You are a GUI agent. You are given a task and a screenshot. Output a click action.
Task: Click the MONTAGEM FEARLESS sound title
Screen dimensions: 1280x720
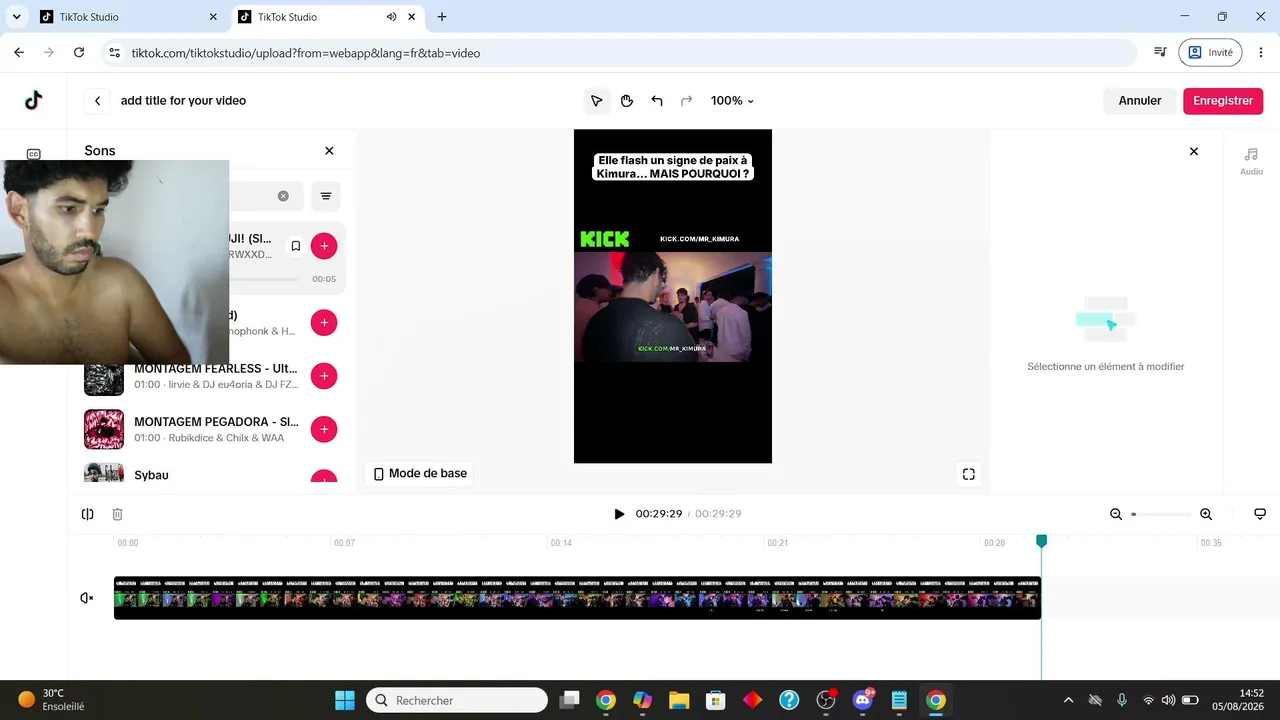pos(216,368)
